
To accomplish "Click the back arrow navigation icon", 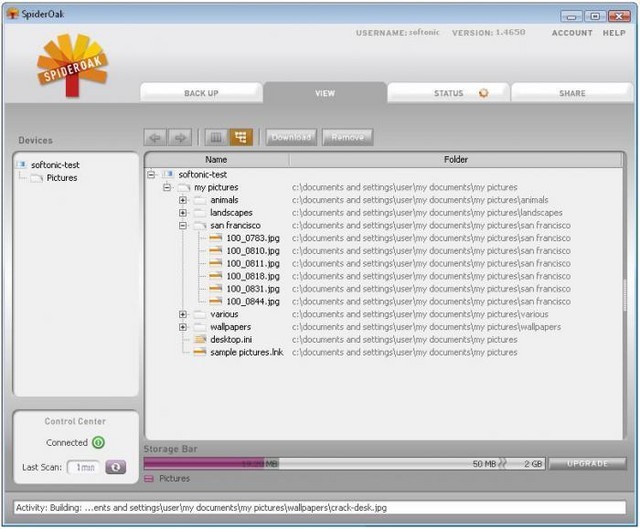I will point(156,137).
